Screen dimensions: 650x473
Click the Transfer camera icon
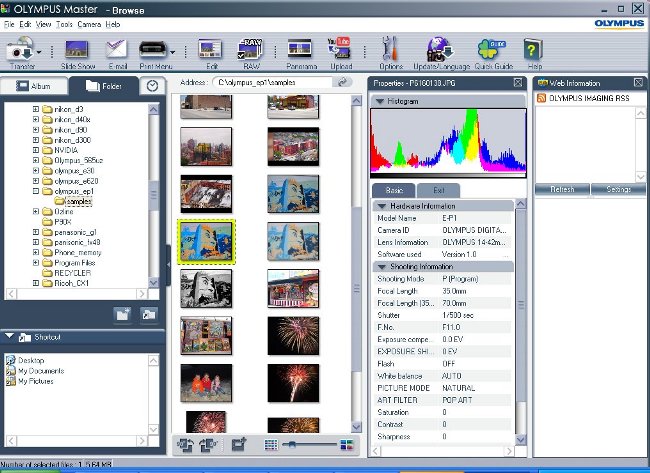tap(19, 49)
